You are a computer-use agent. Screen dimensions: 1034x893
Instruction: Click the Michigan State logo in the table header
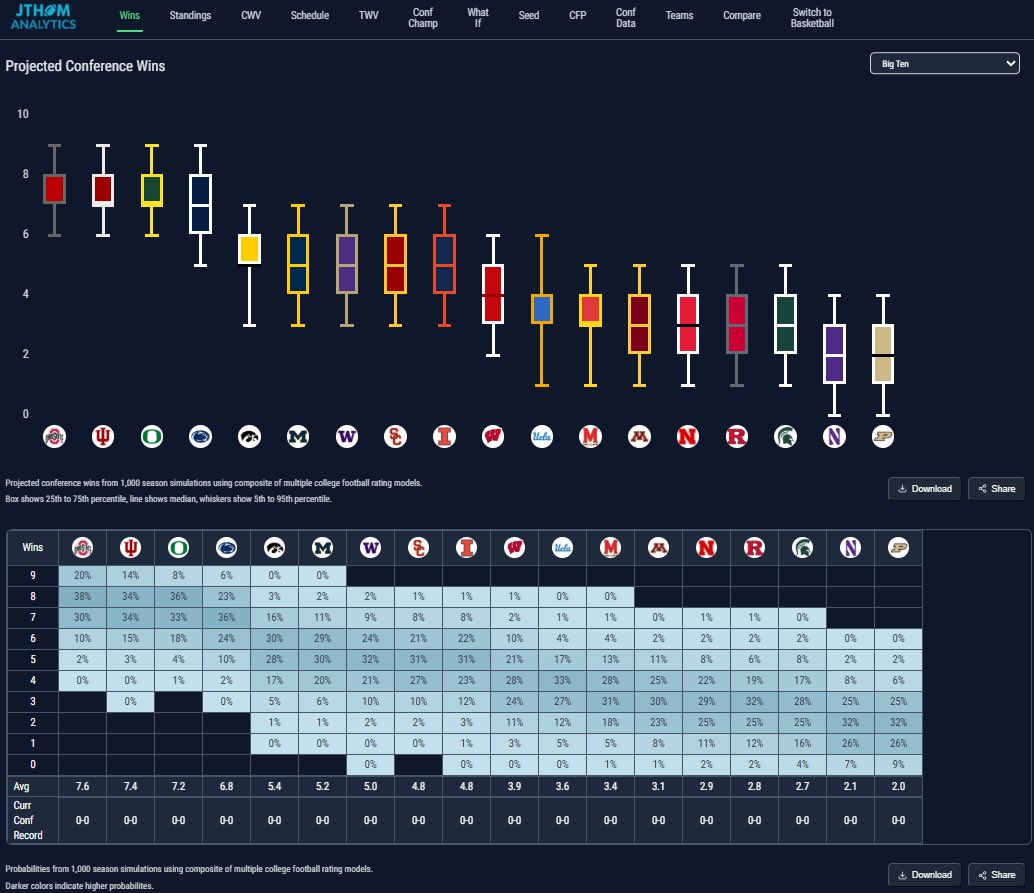(803, 547)
